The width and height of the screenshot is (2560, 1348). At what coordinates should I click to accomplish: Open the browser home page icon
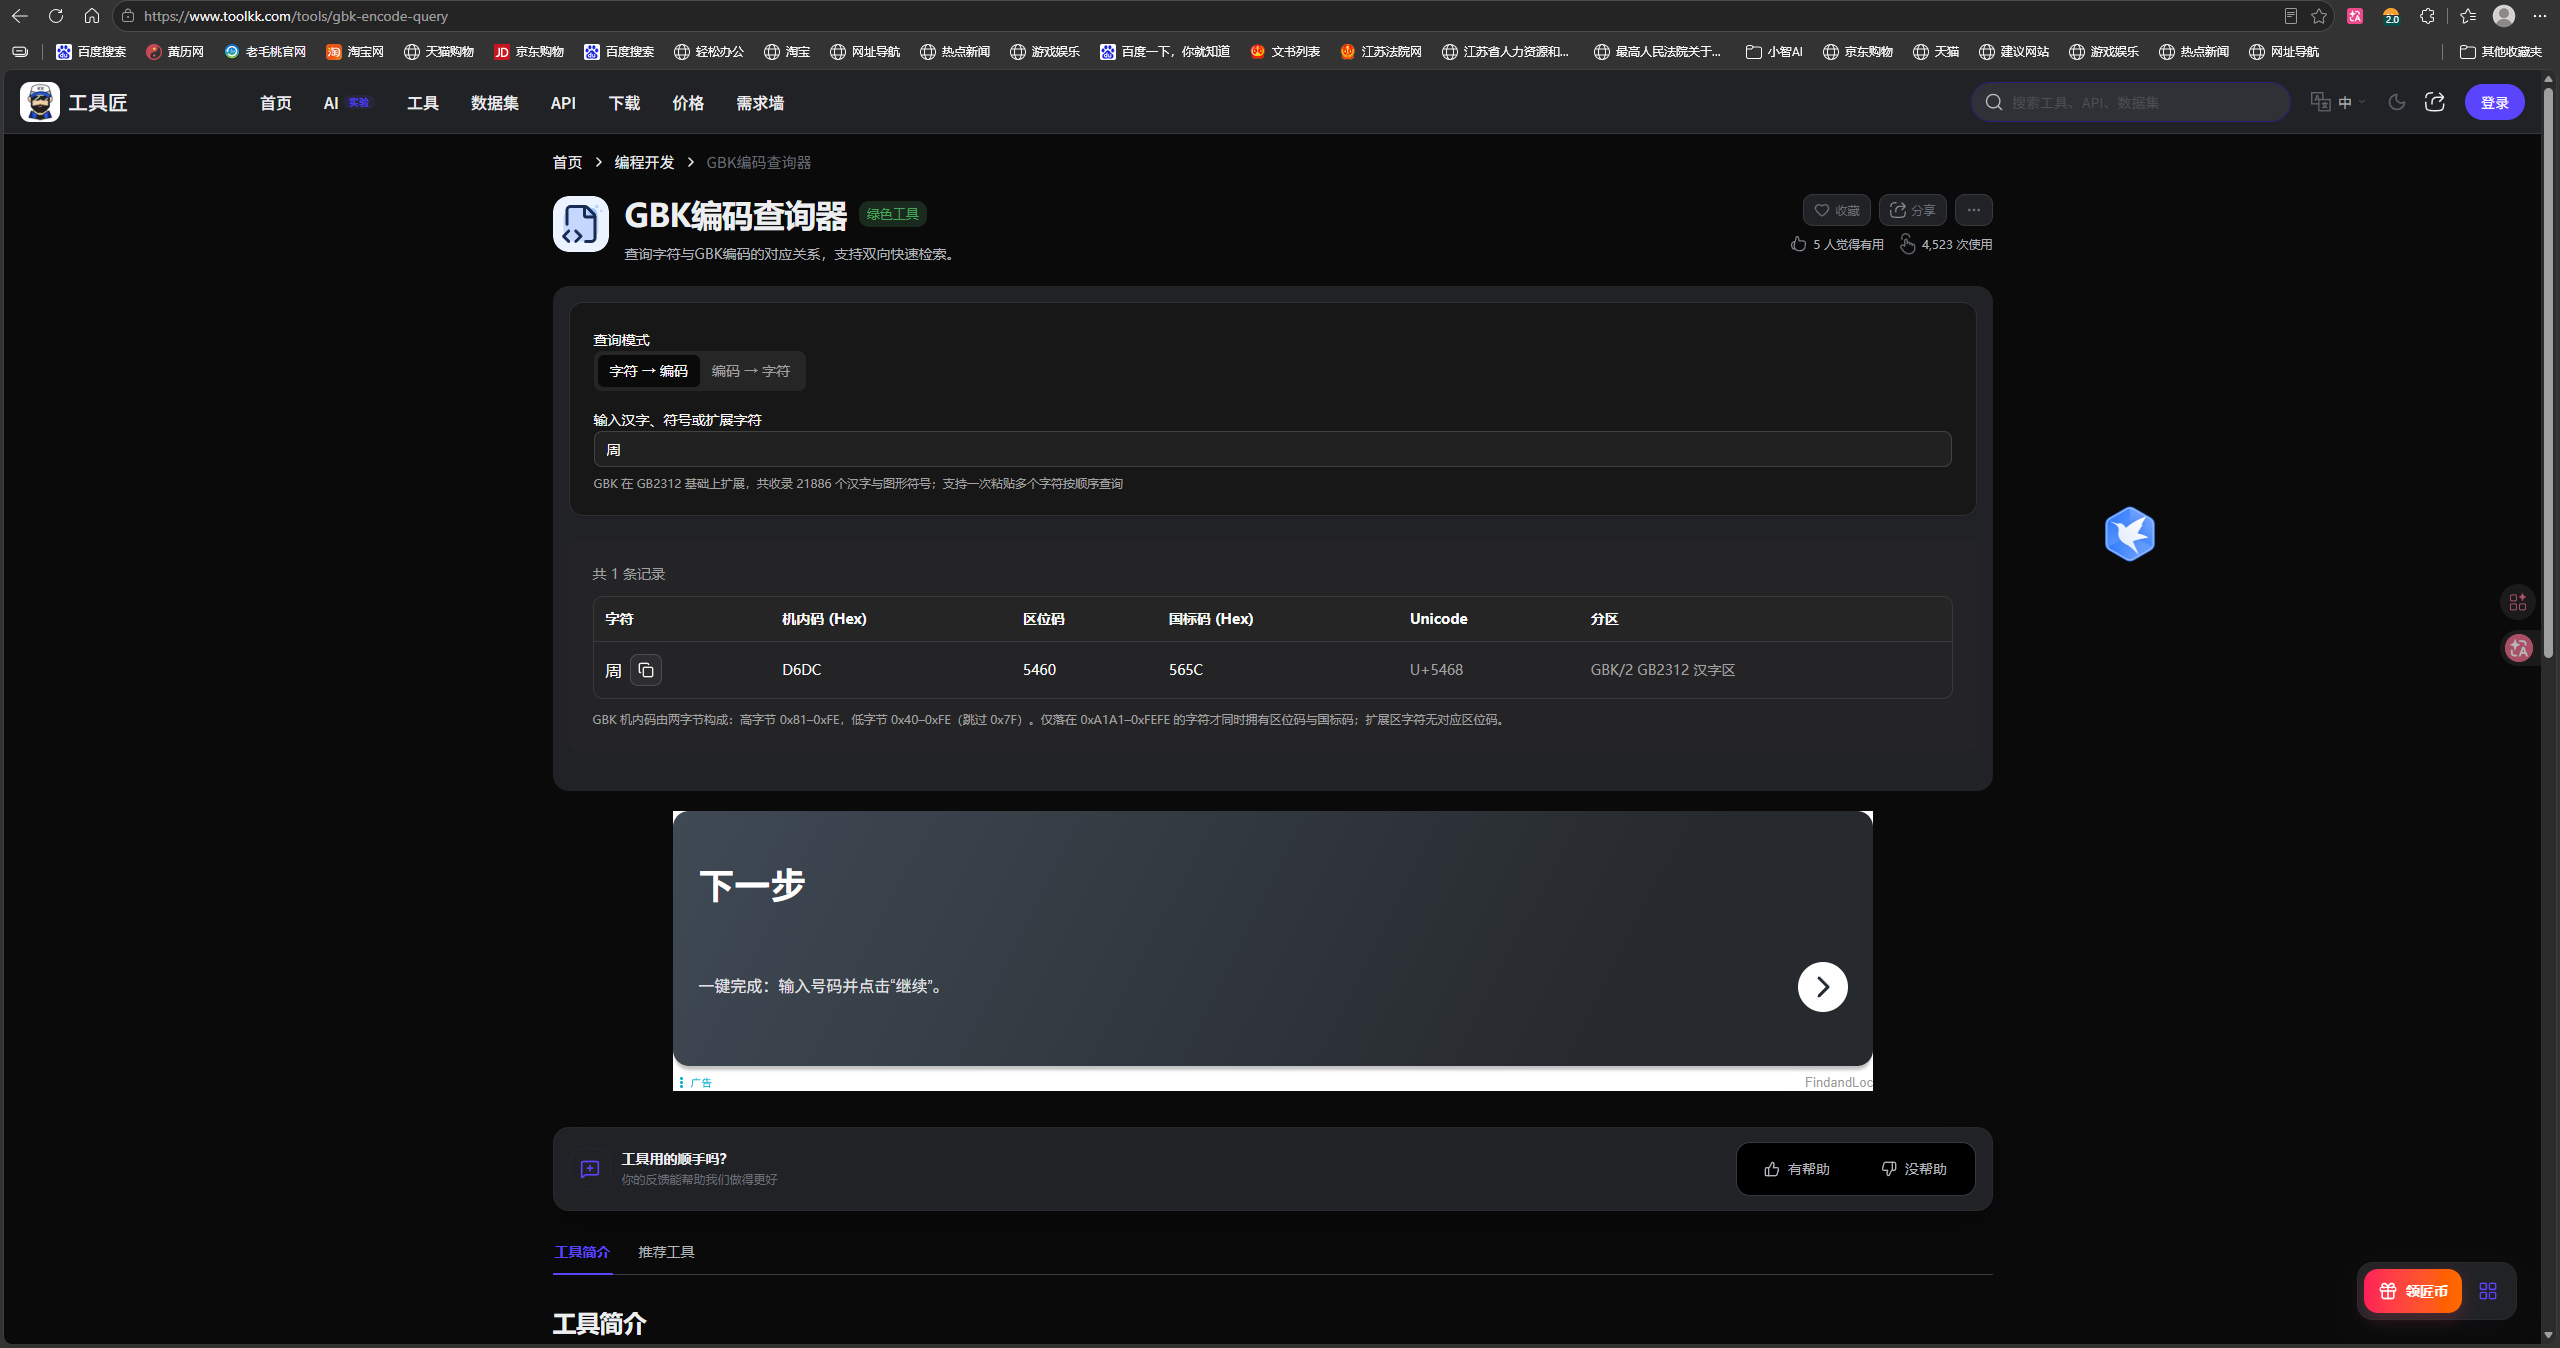click(92, 16)
